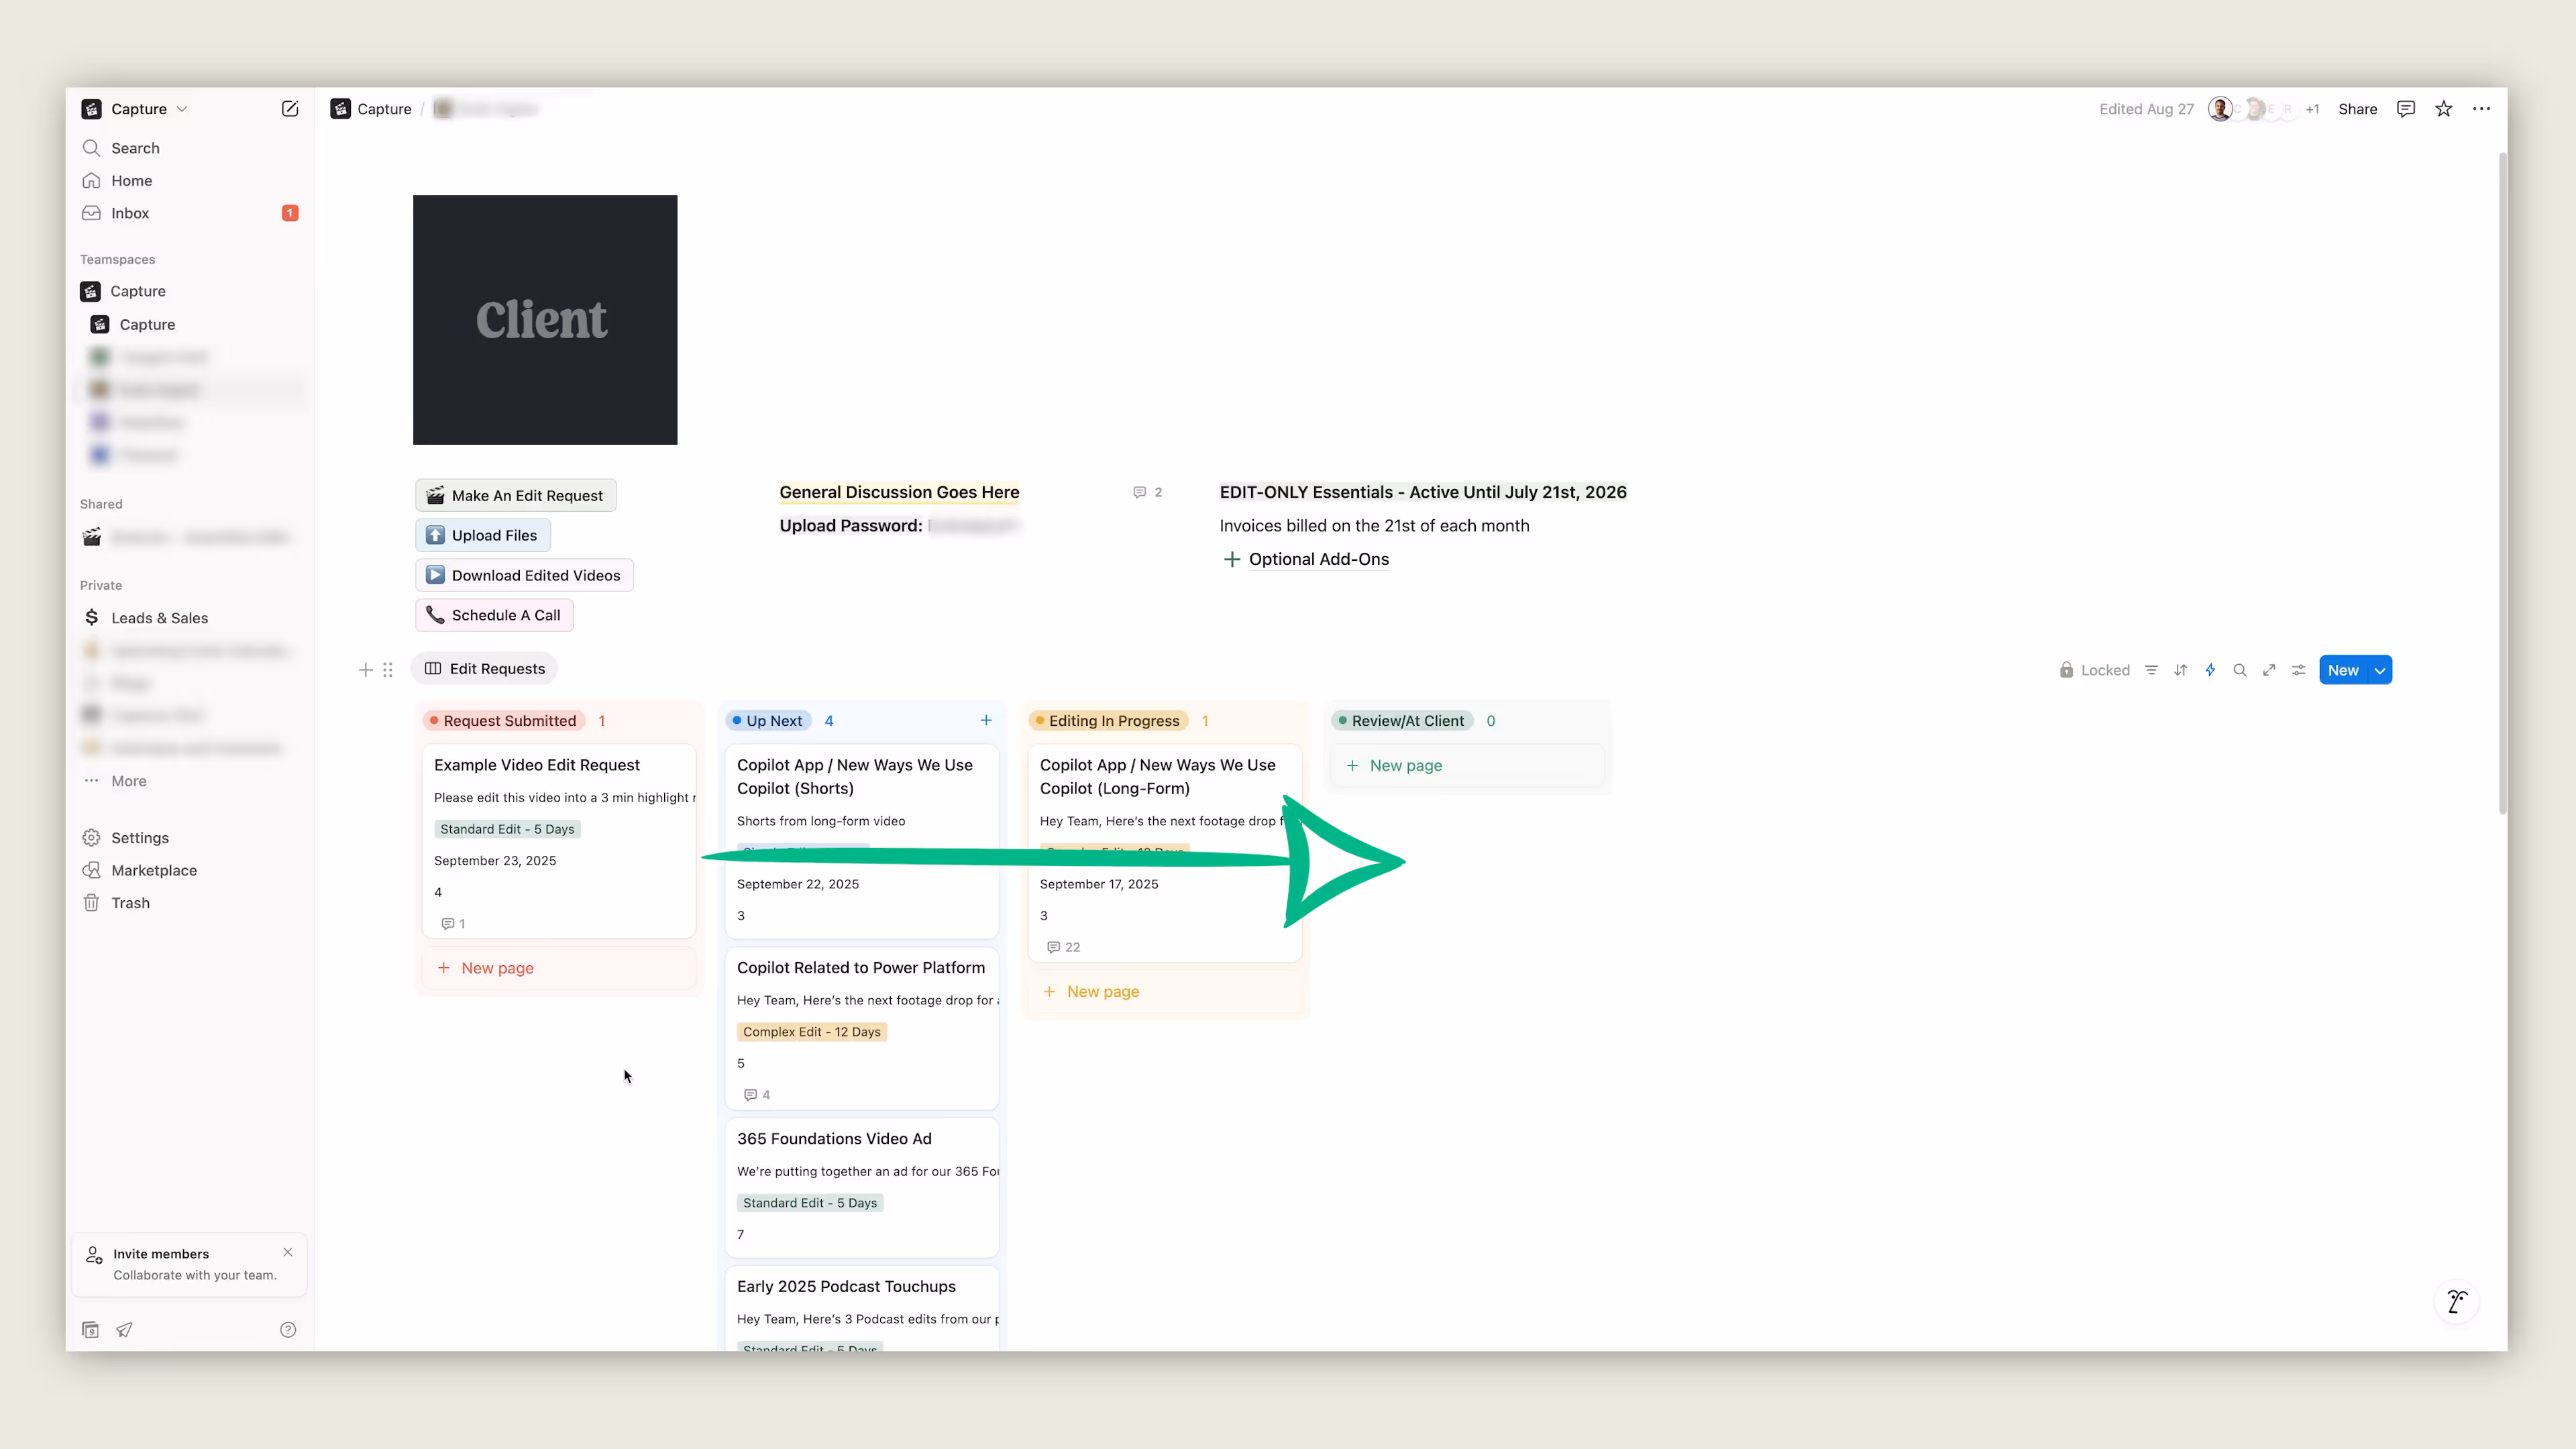Add New page under Request Submitted
2576x1449 pixels.
(x=559, y=968)
